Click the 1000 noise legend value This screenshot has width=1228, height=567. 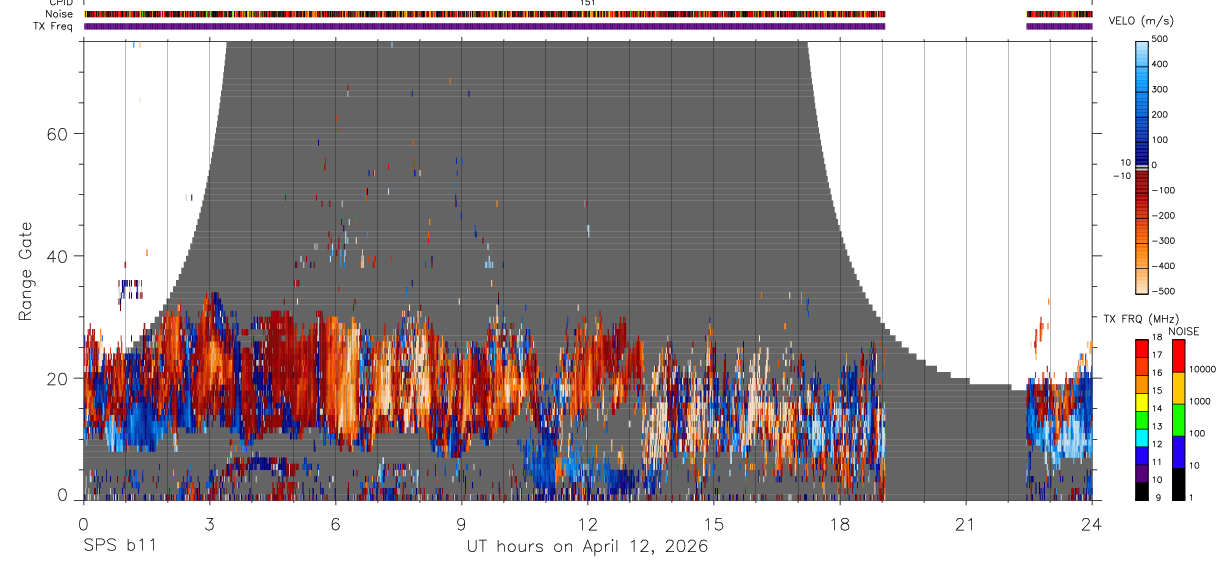click(1200, 401)
